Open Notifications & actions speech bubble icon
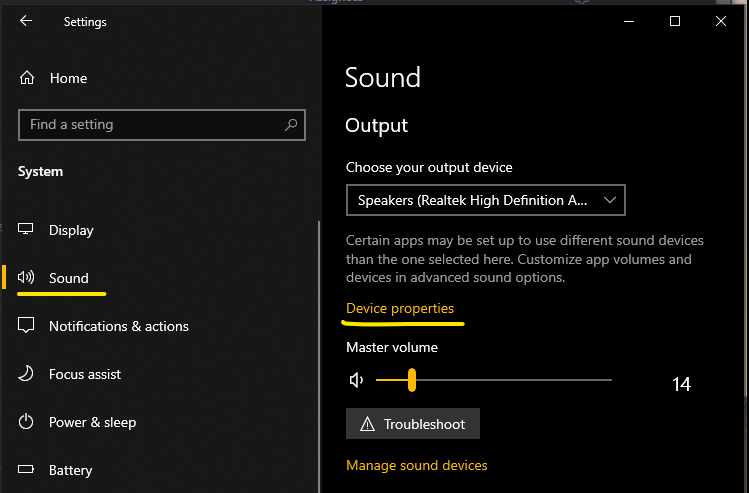The image size is (749, 493). pyautogui.click(x=26, y=325)
